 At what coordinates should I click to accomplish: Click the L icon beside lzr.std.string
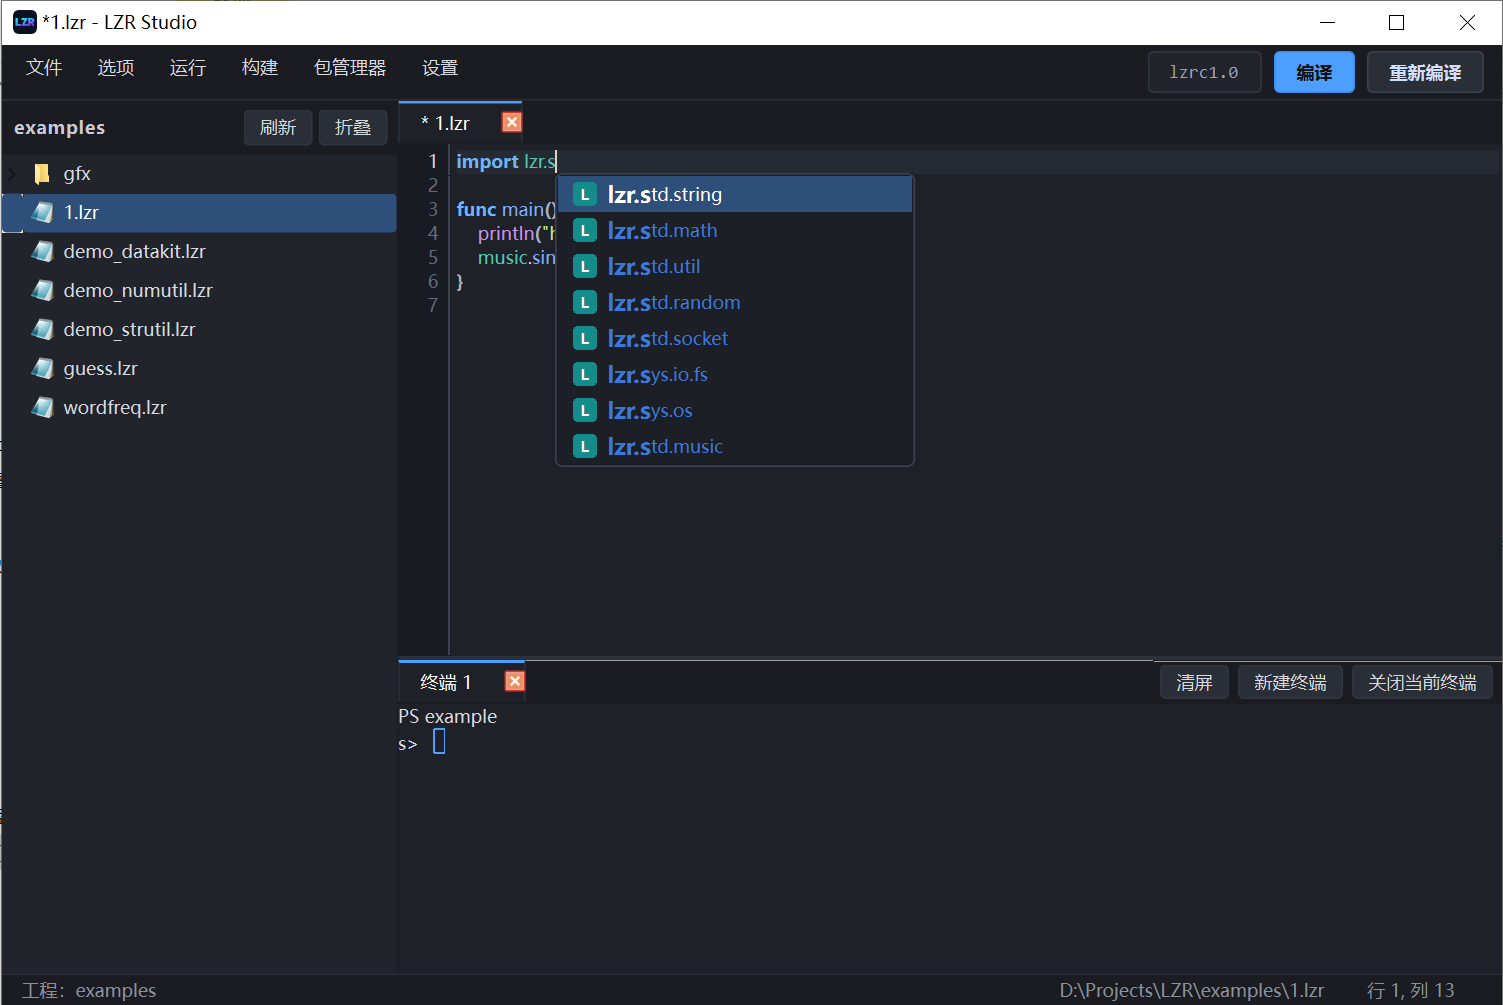point(585,195)
